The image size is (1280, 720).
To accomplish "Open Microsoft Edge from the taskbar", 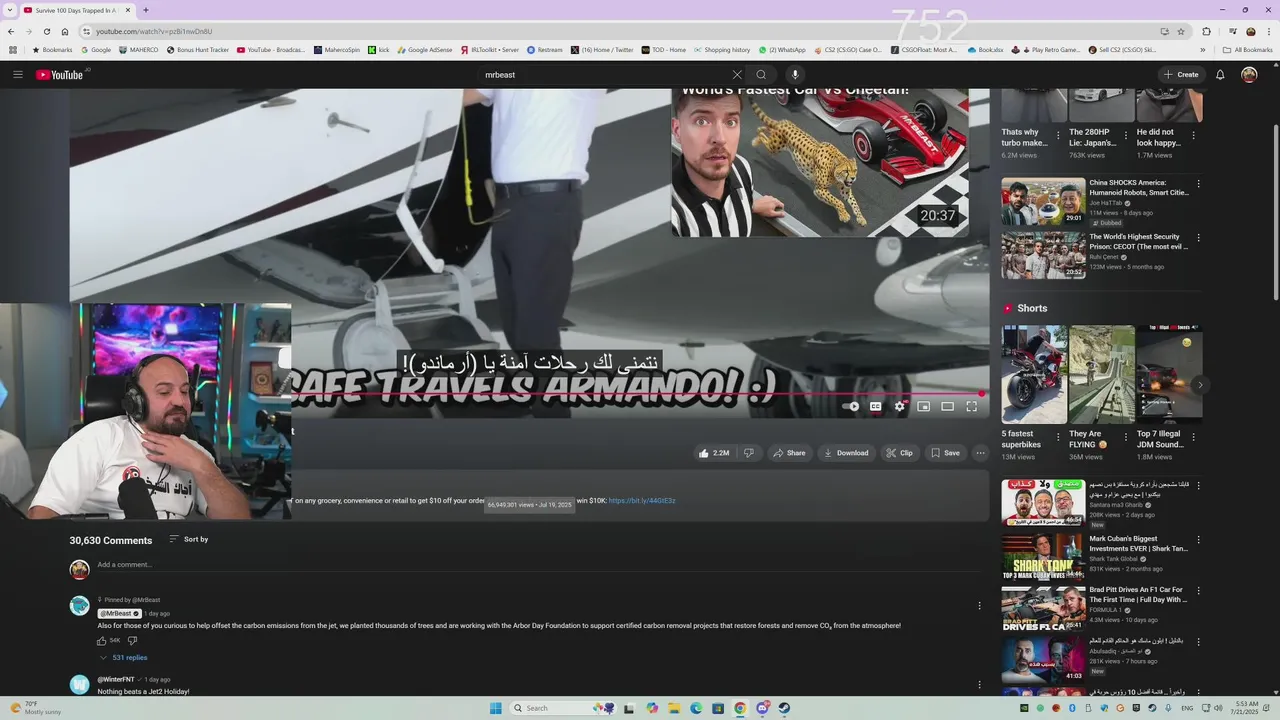I will click(696, 708).
